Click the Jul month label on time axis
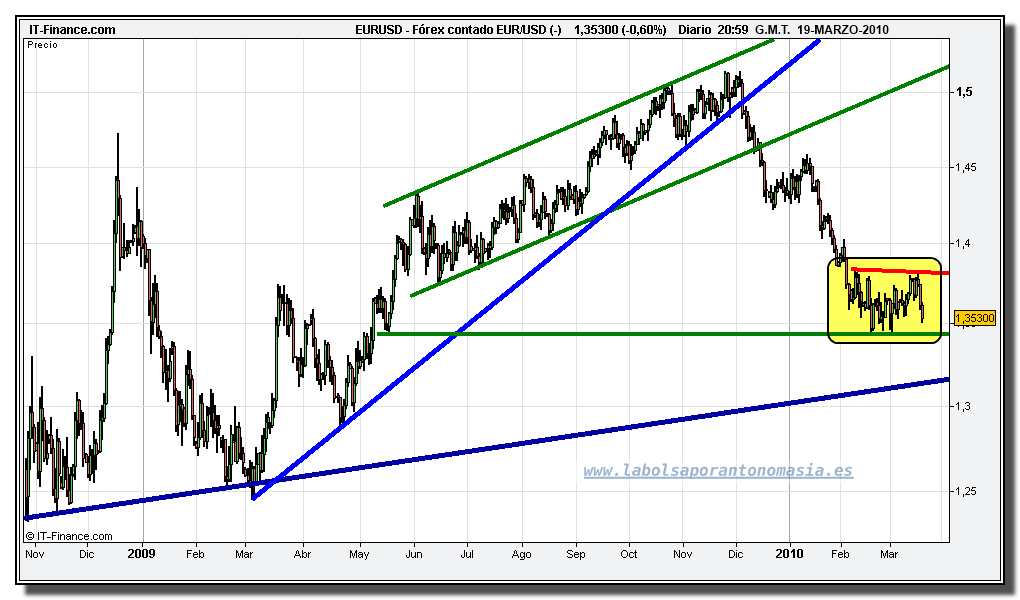 click(466, 554)
